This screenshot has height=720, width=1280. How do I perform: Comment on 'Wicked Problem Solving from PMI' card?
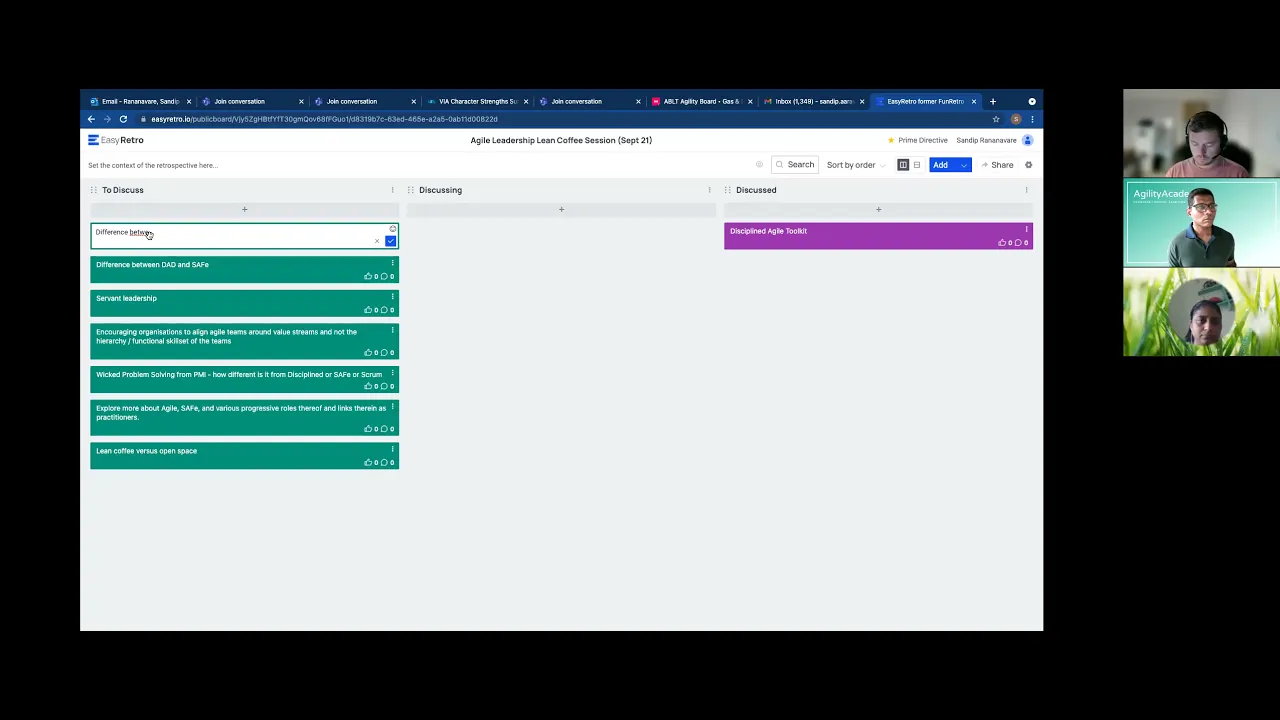[384, 386]
